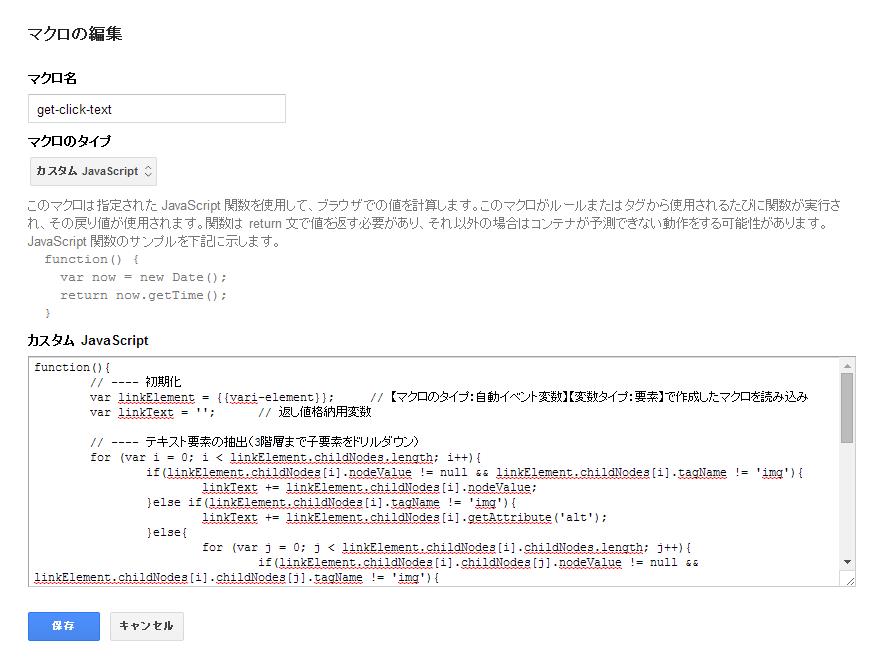The image size is (888, 659).
Task: Click the comment 'テキスト要素の抽出' line
Action: tap(254, 442)
